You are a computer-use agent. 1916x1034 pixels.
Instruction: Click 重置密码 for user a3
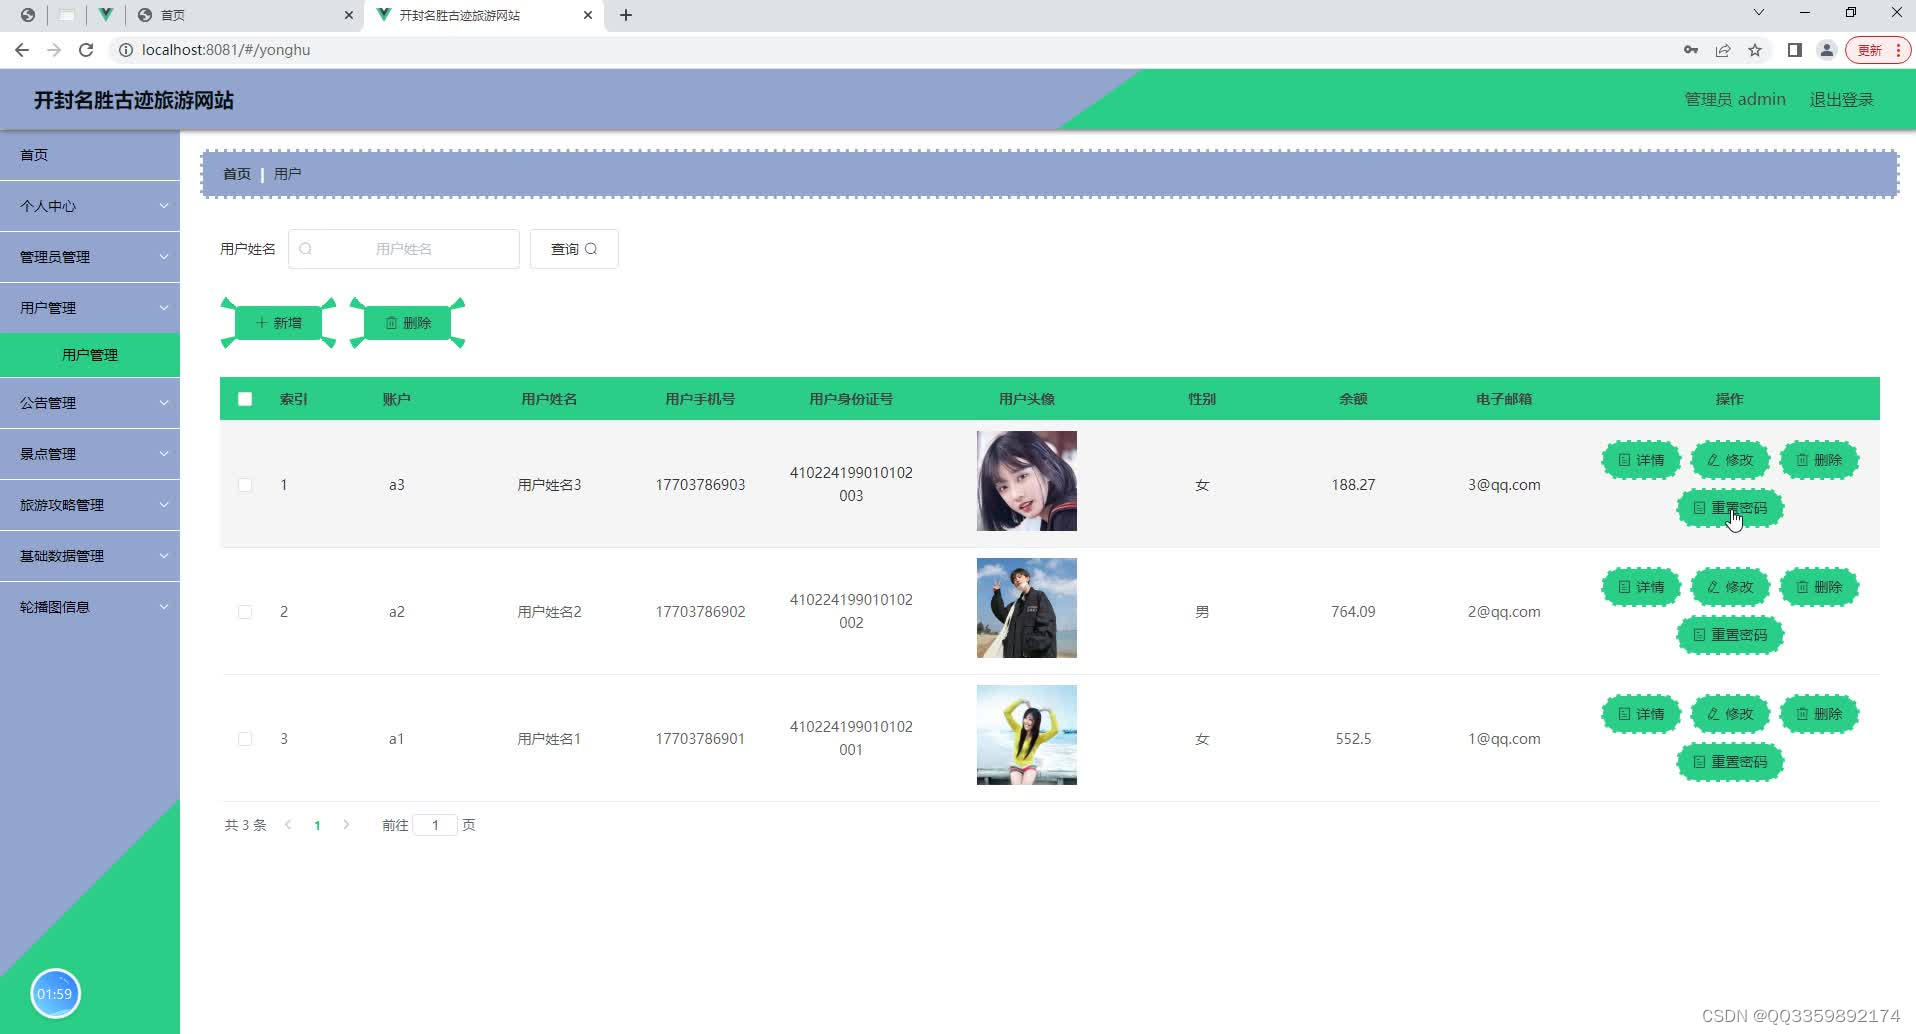(1730, 508)
